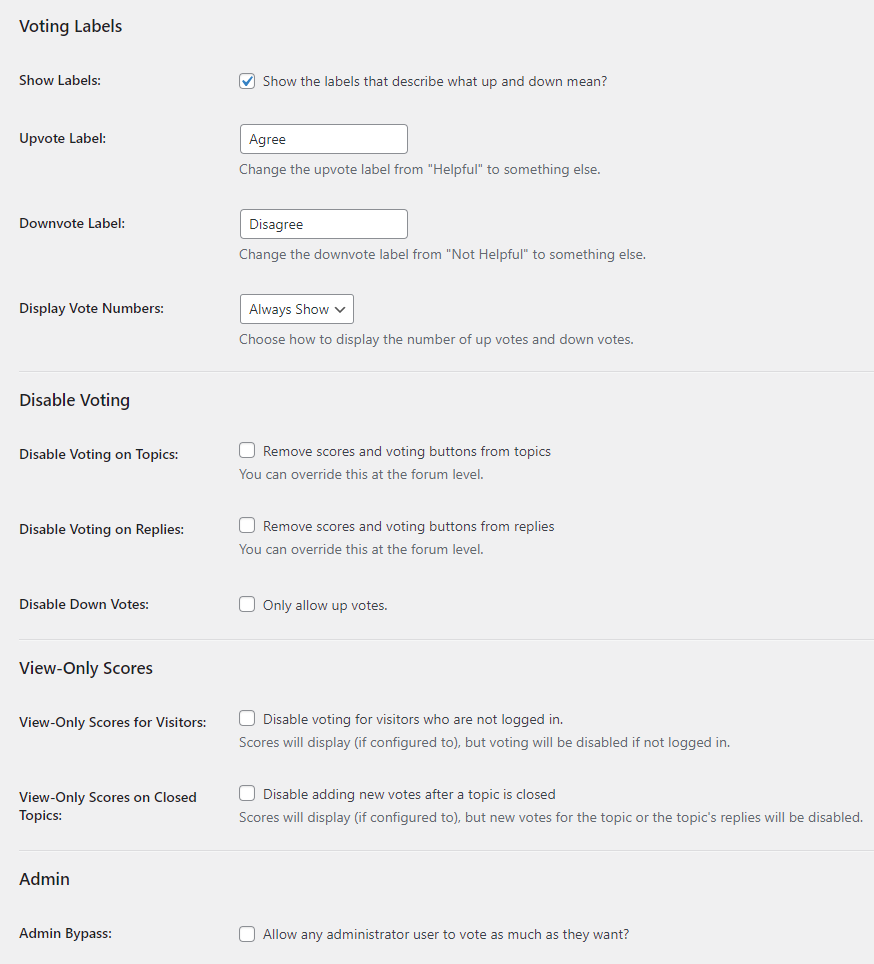Click the 'Show Labels:' setting label
The width and height of the screenshot is (874, 964).
click(59, 80)
